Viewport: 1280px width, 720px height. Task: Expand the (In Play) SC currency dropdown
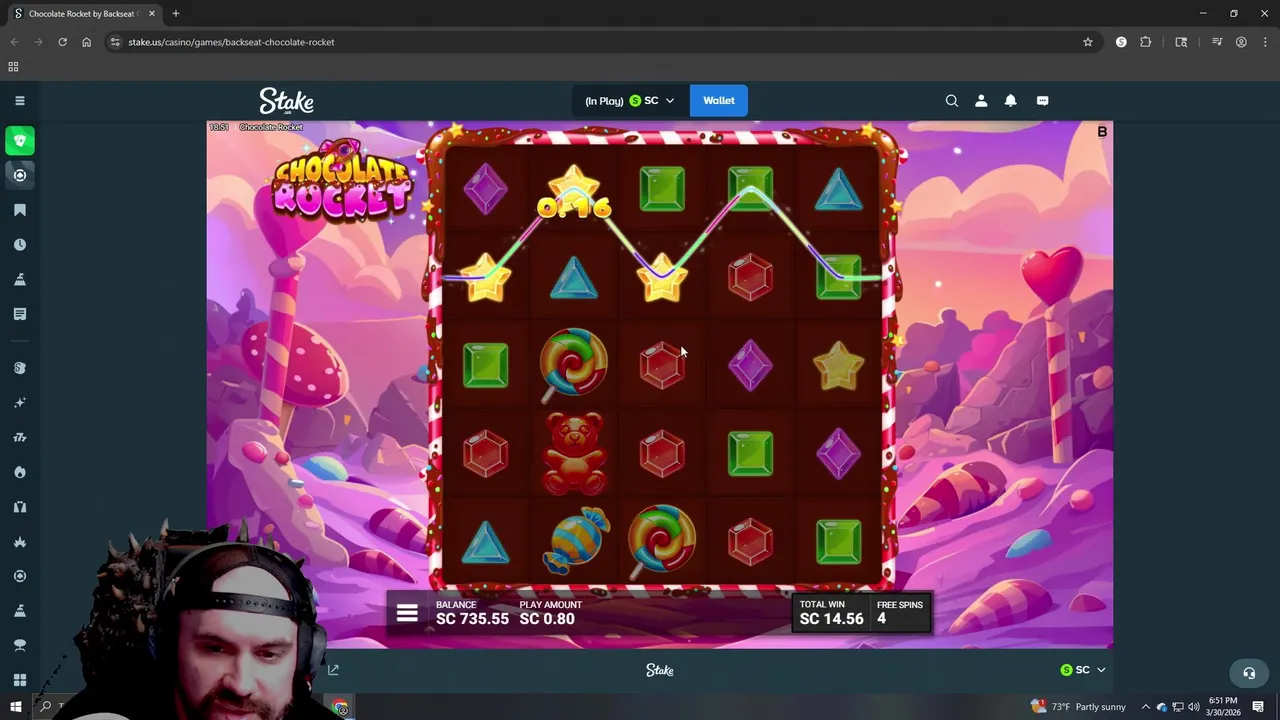(630, 100)
